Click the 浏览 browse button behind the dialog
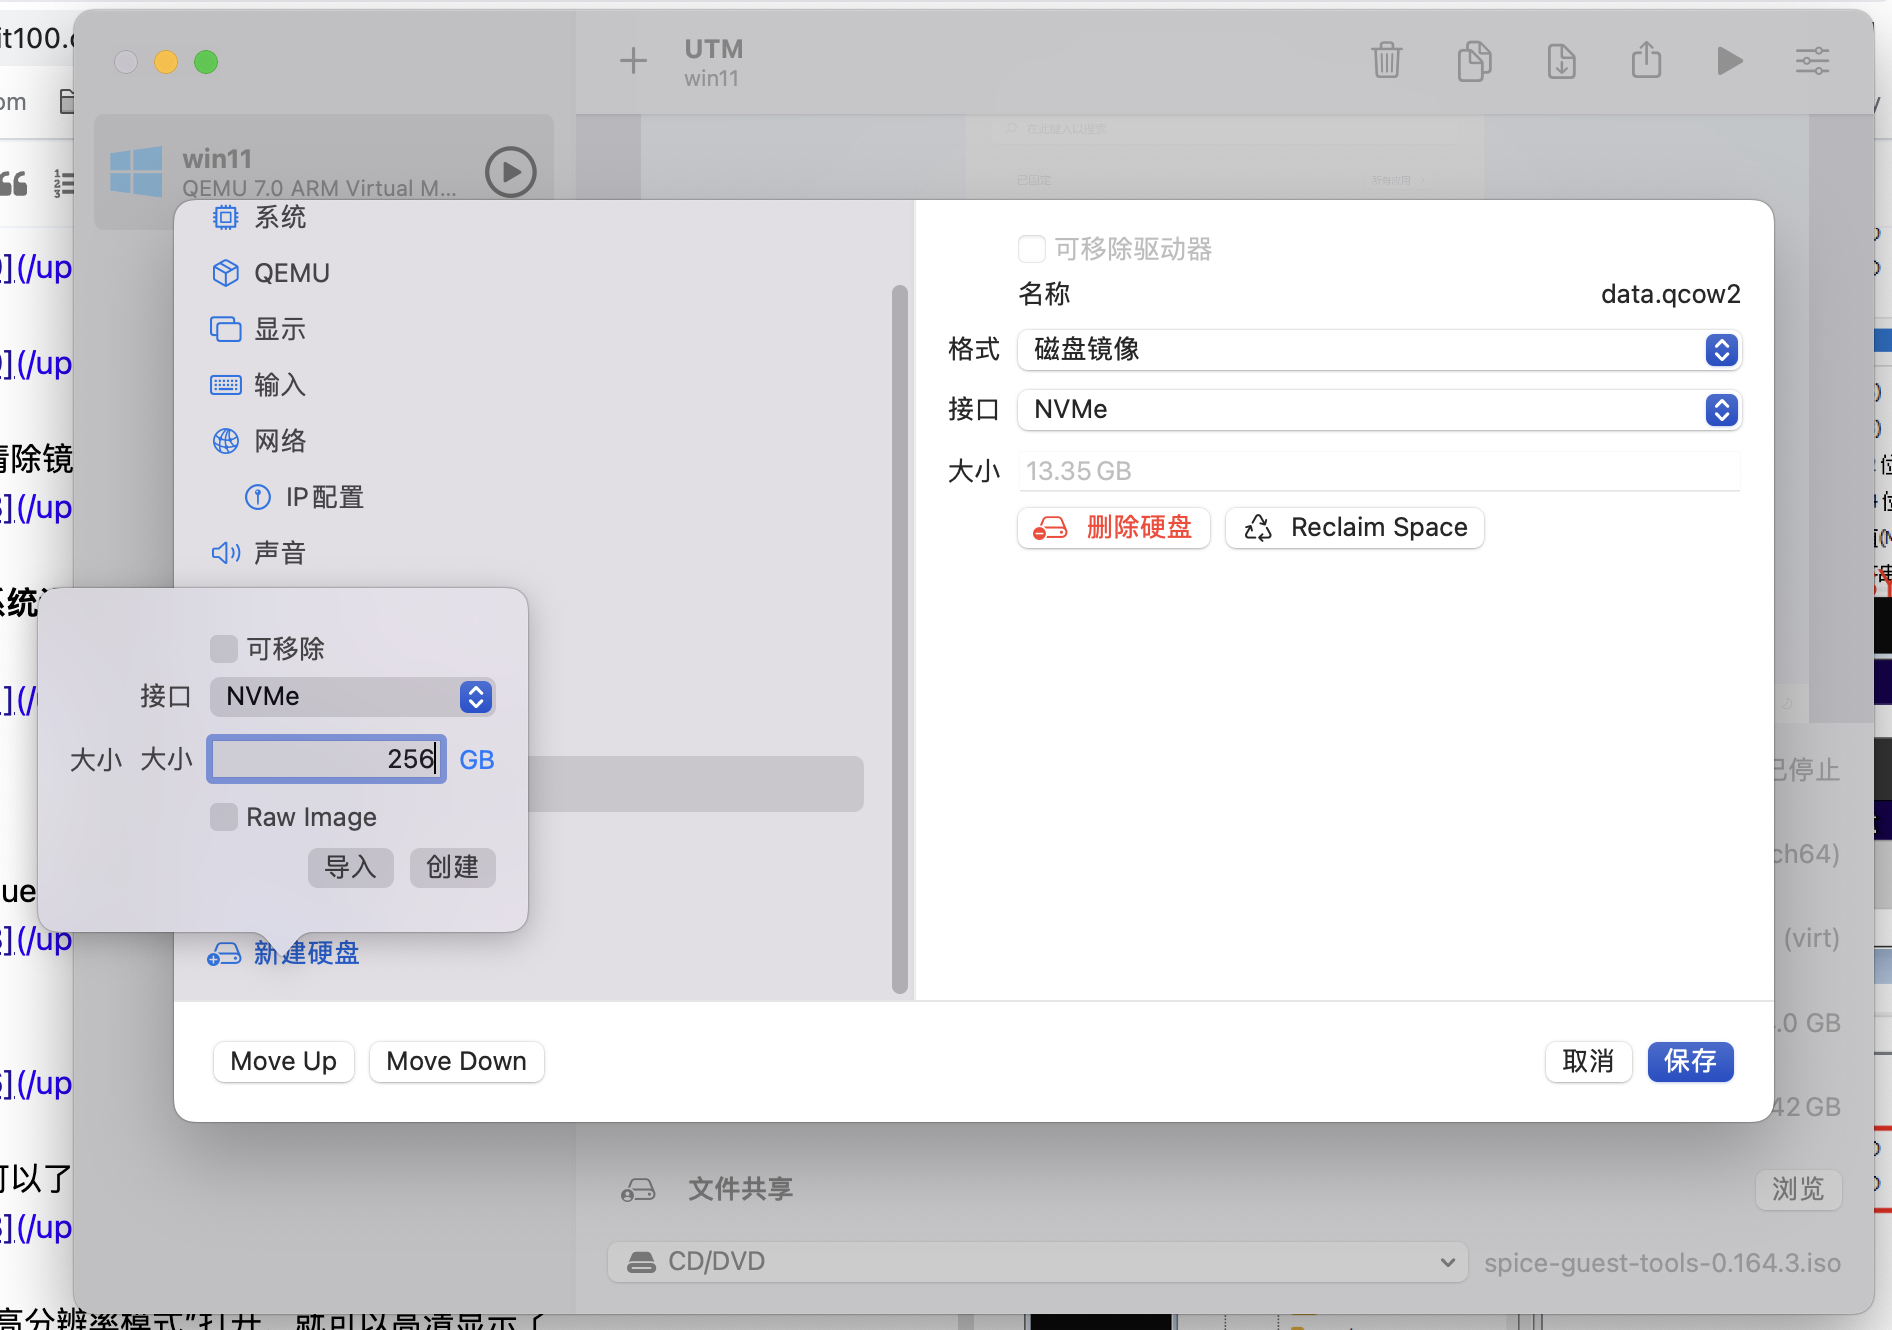 click(1799, 1189)
